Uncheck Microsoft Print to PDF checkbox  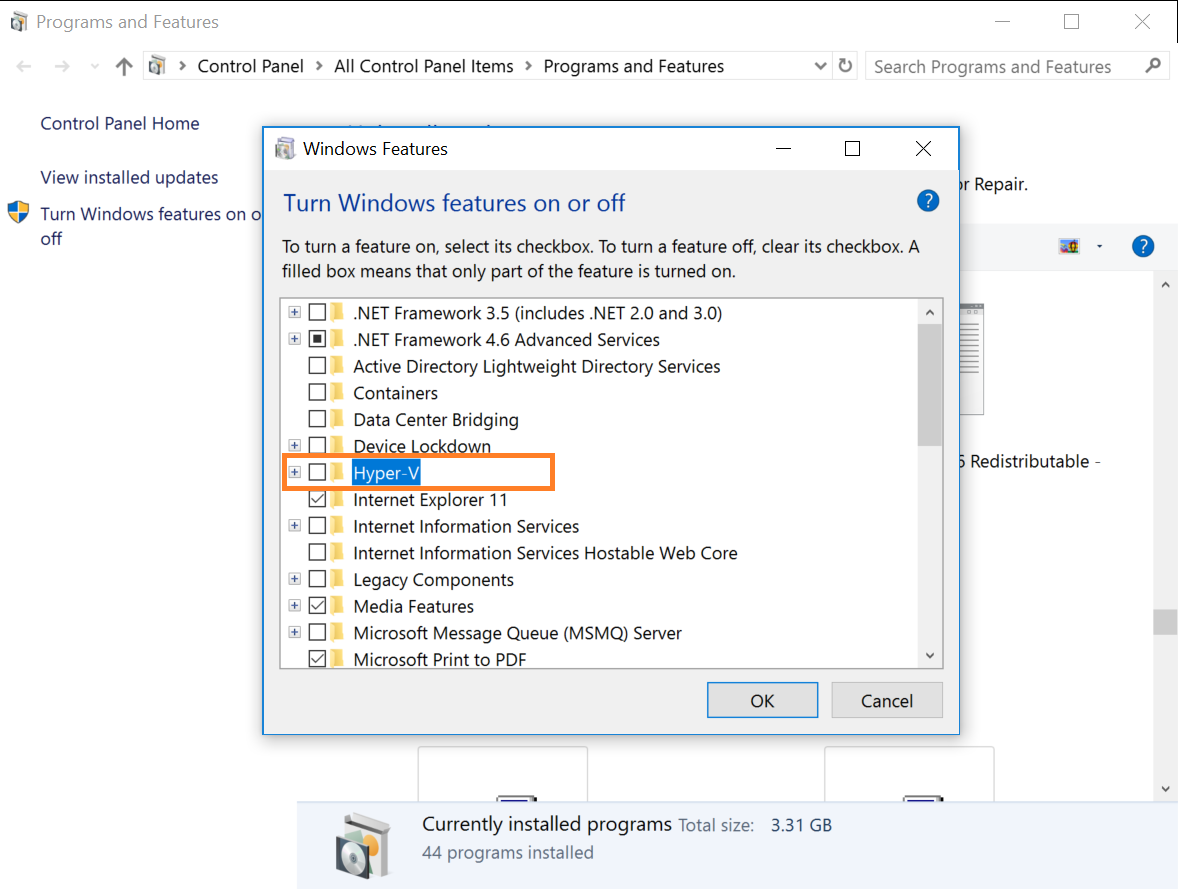[317, 659]
